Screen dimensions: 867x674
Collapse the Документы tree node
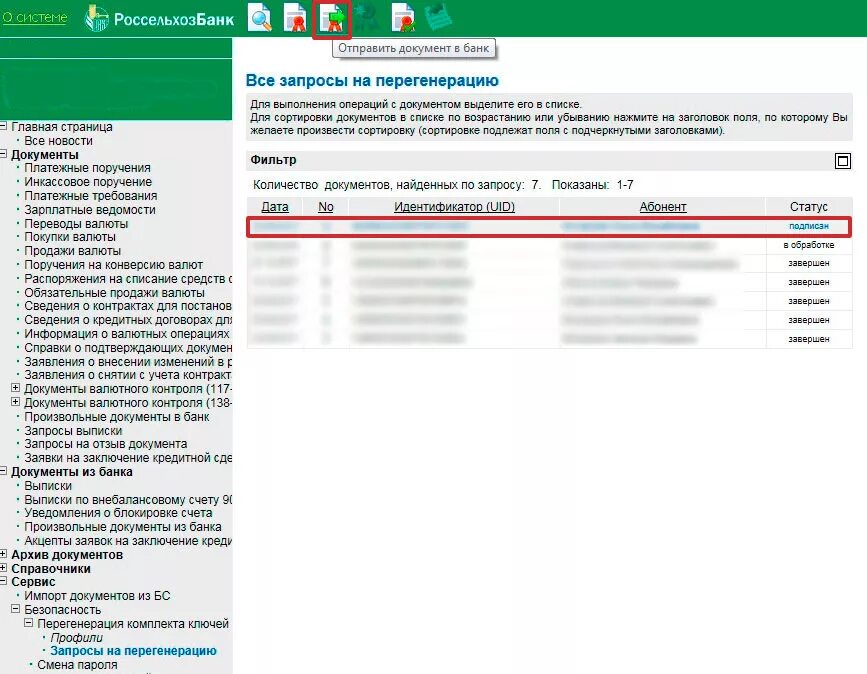click(x=3, y=154)
